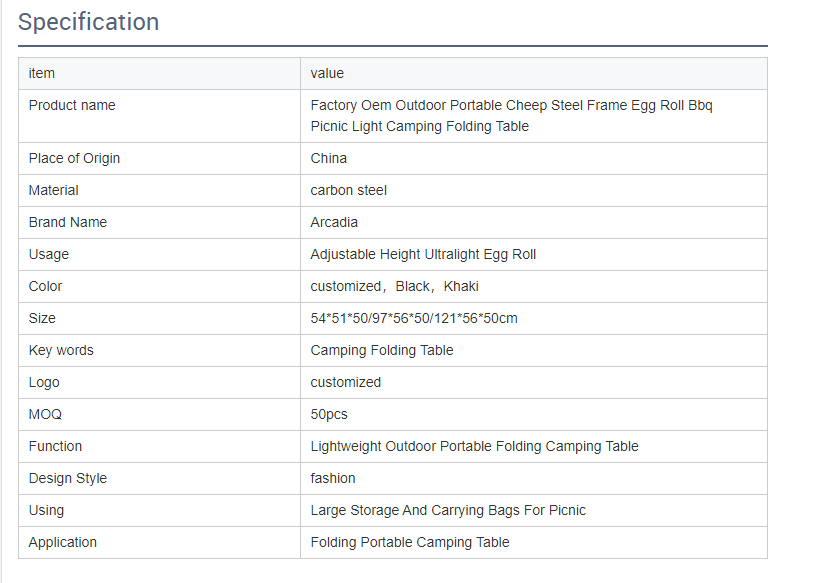816x583 pixels.
Task: Click the Place of Origin label
Action: point(74,158)
